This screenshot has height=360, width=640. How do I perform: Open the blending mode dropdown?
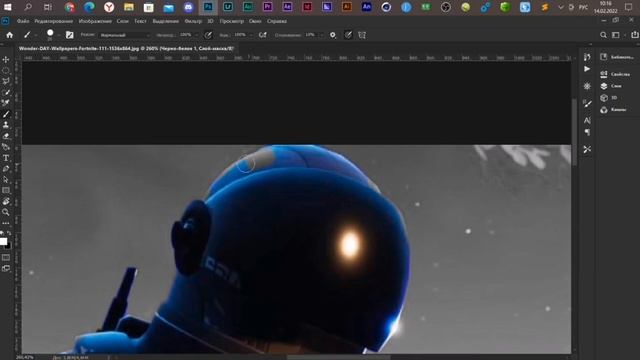(124, 35)
